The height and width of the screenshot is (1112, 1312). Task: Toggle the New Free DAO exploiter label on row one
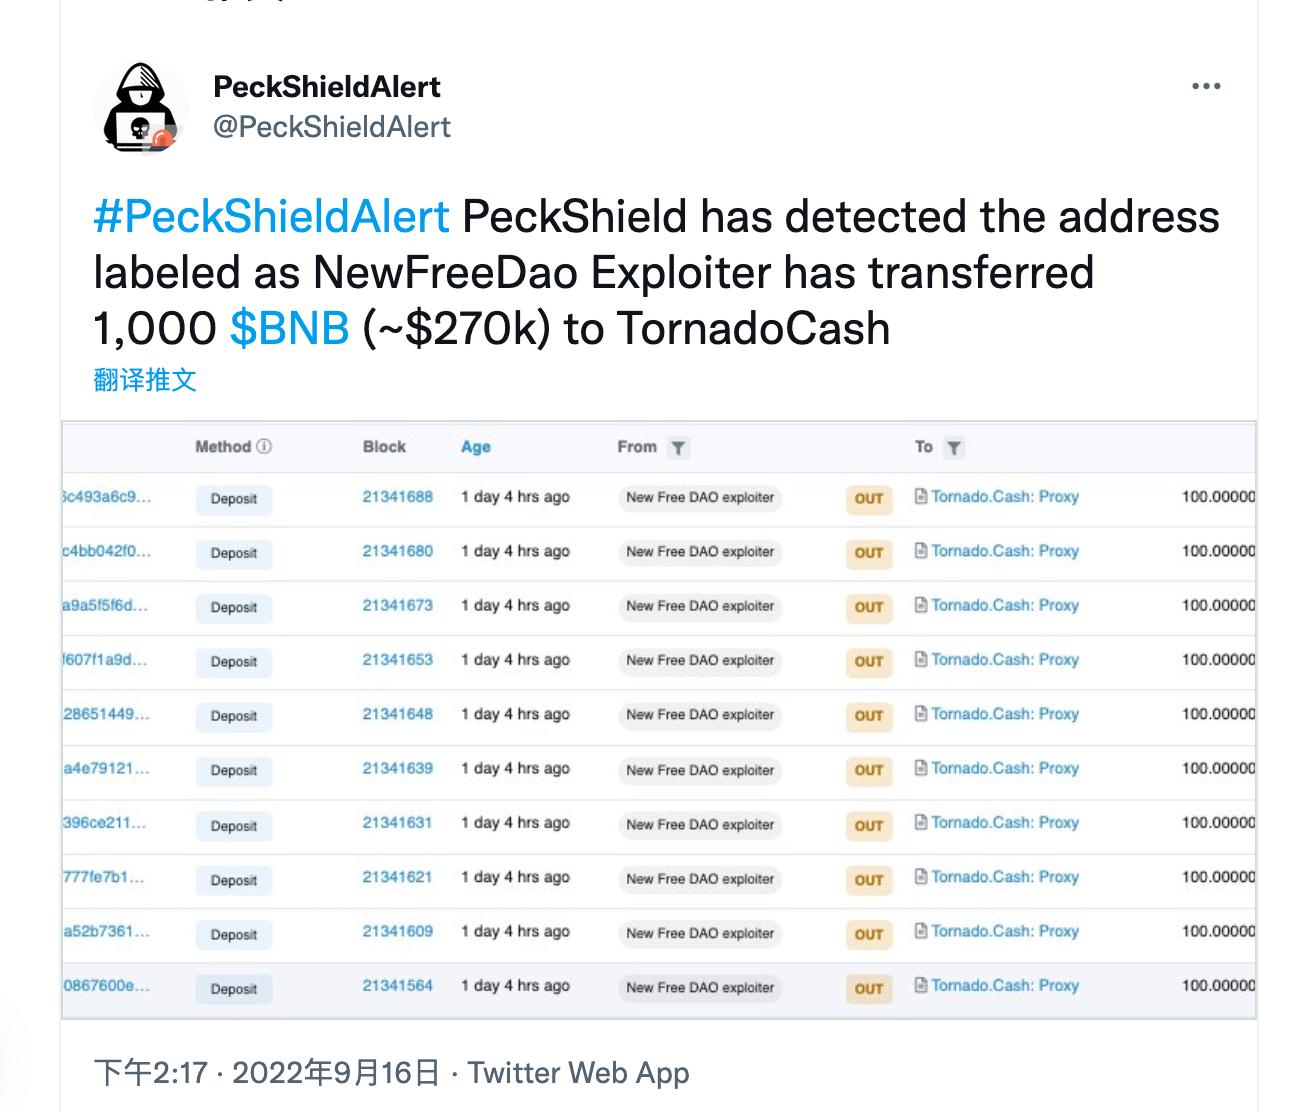click(699, 497)
